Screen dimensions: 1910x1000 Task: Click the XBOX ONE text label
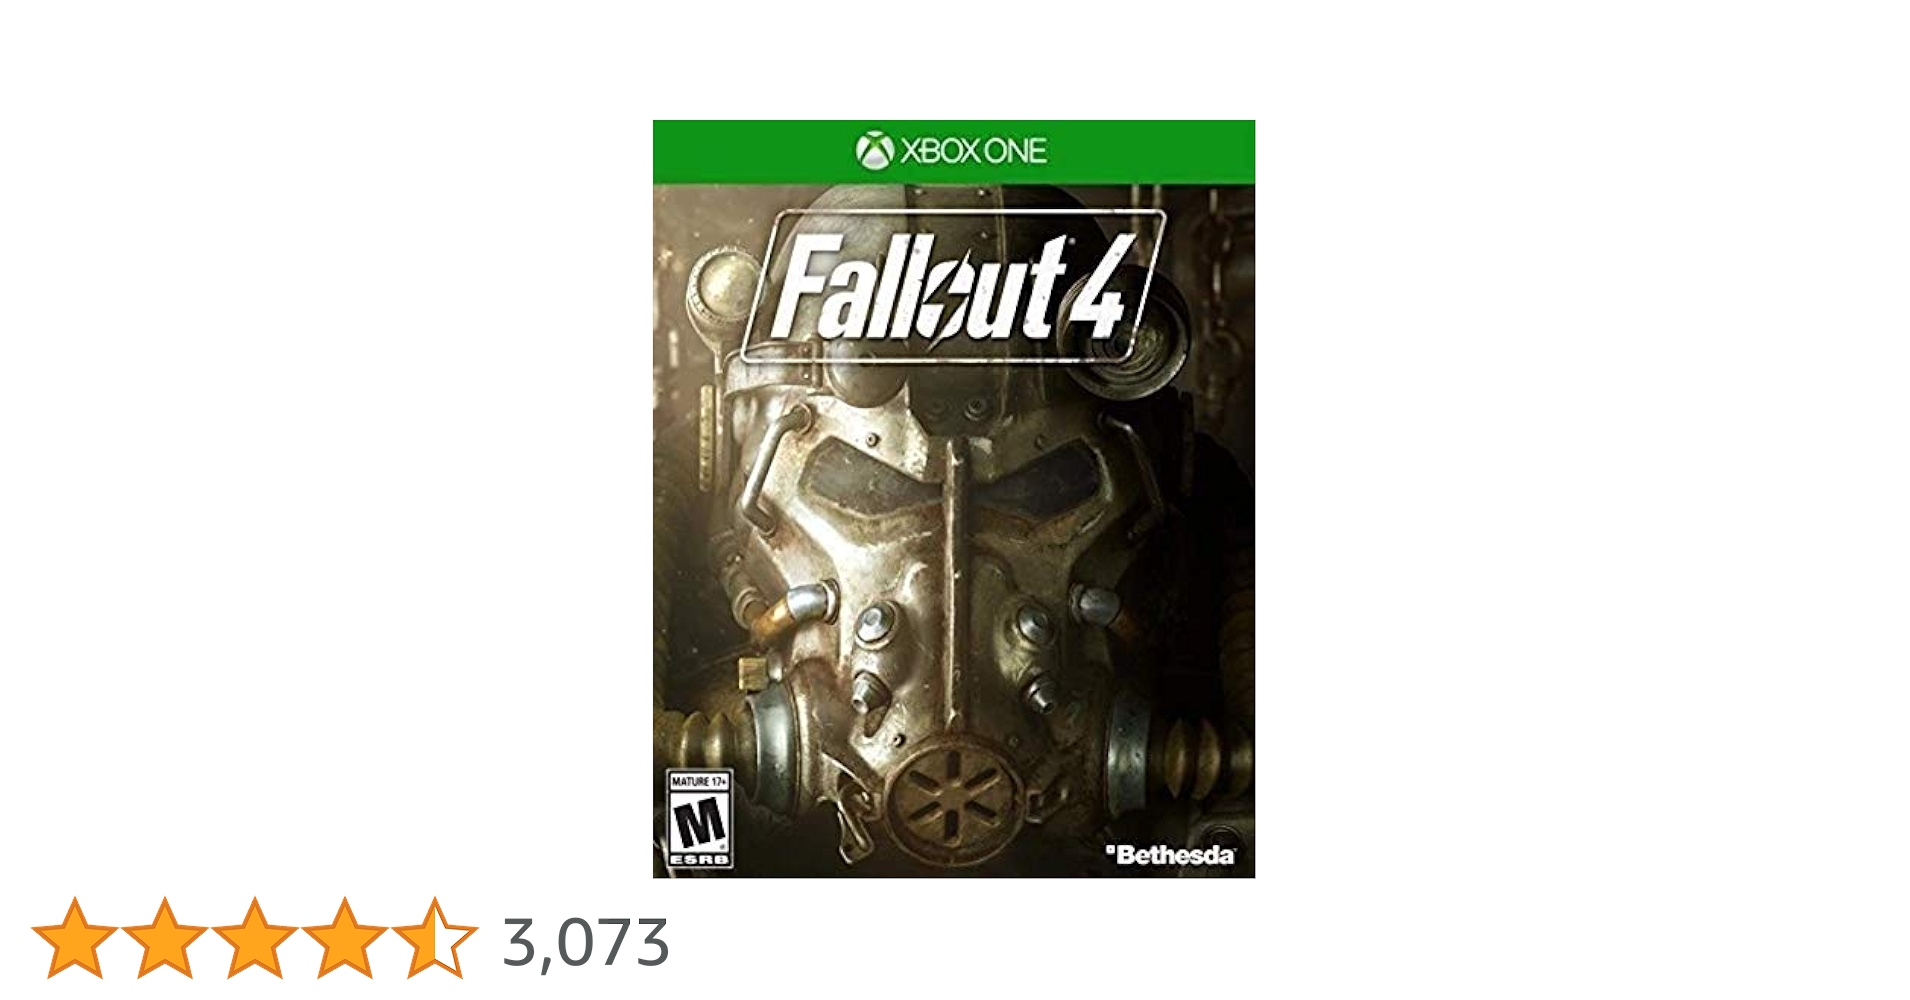(973, 151)
